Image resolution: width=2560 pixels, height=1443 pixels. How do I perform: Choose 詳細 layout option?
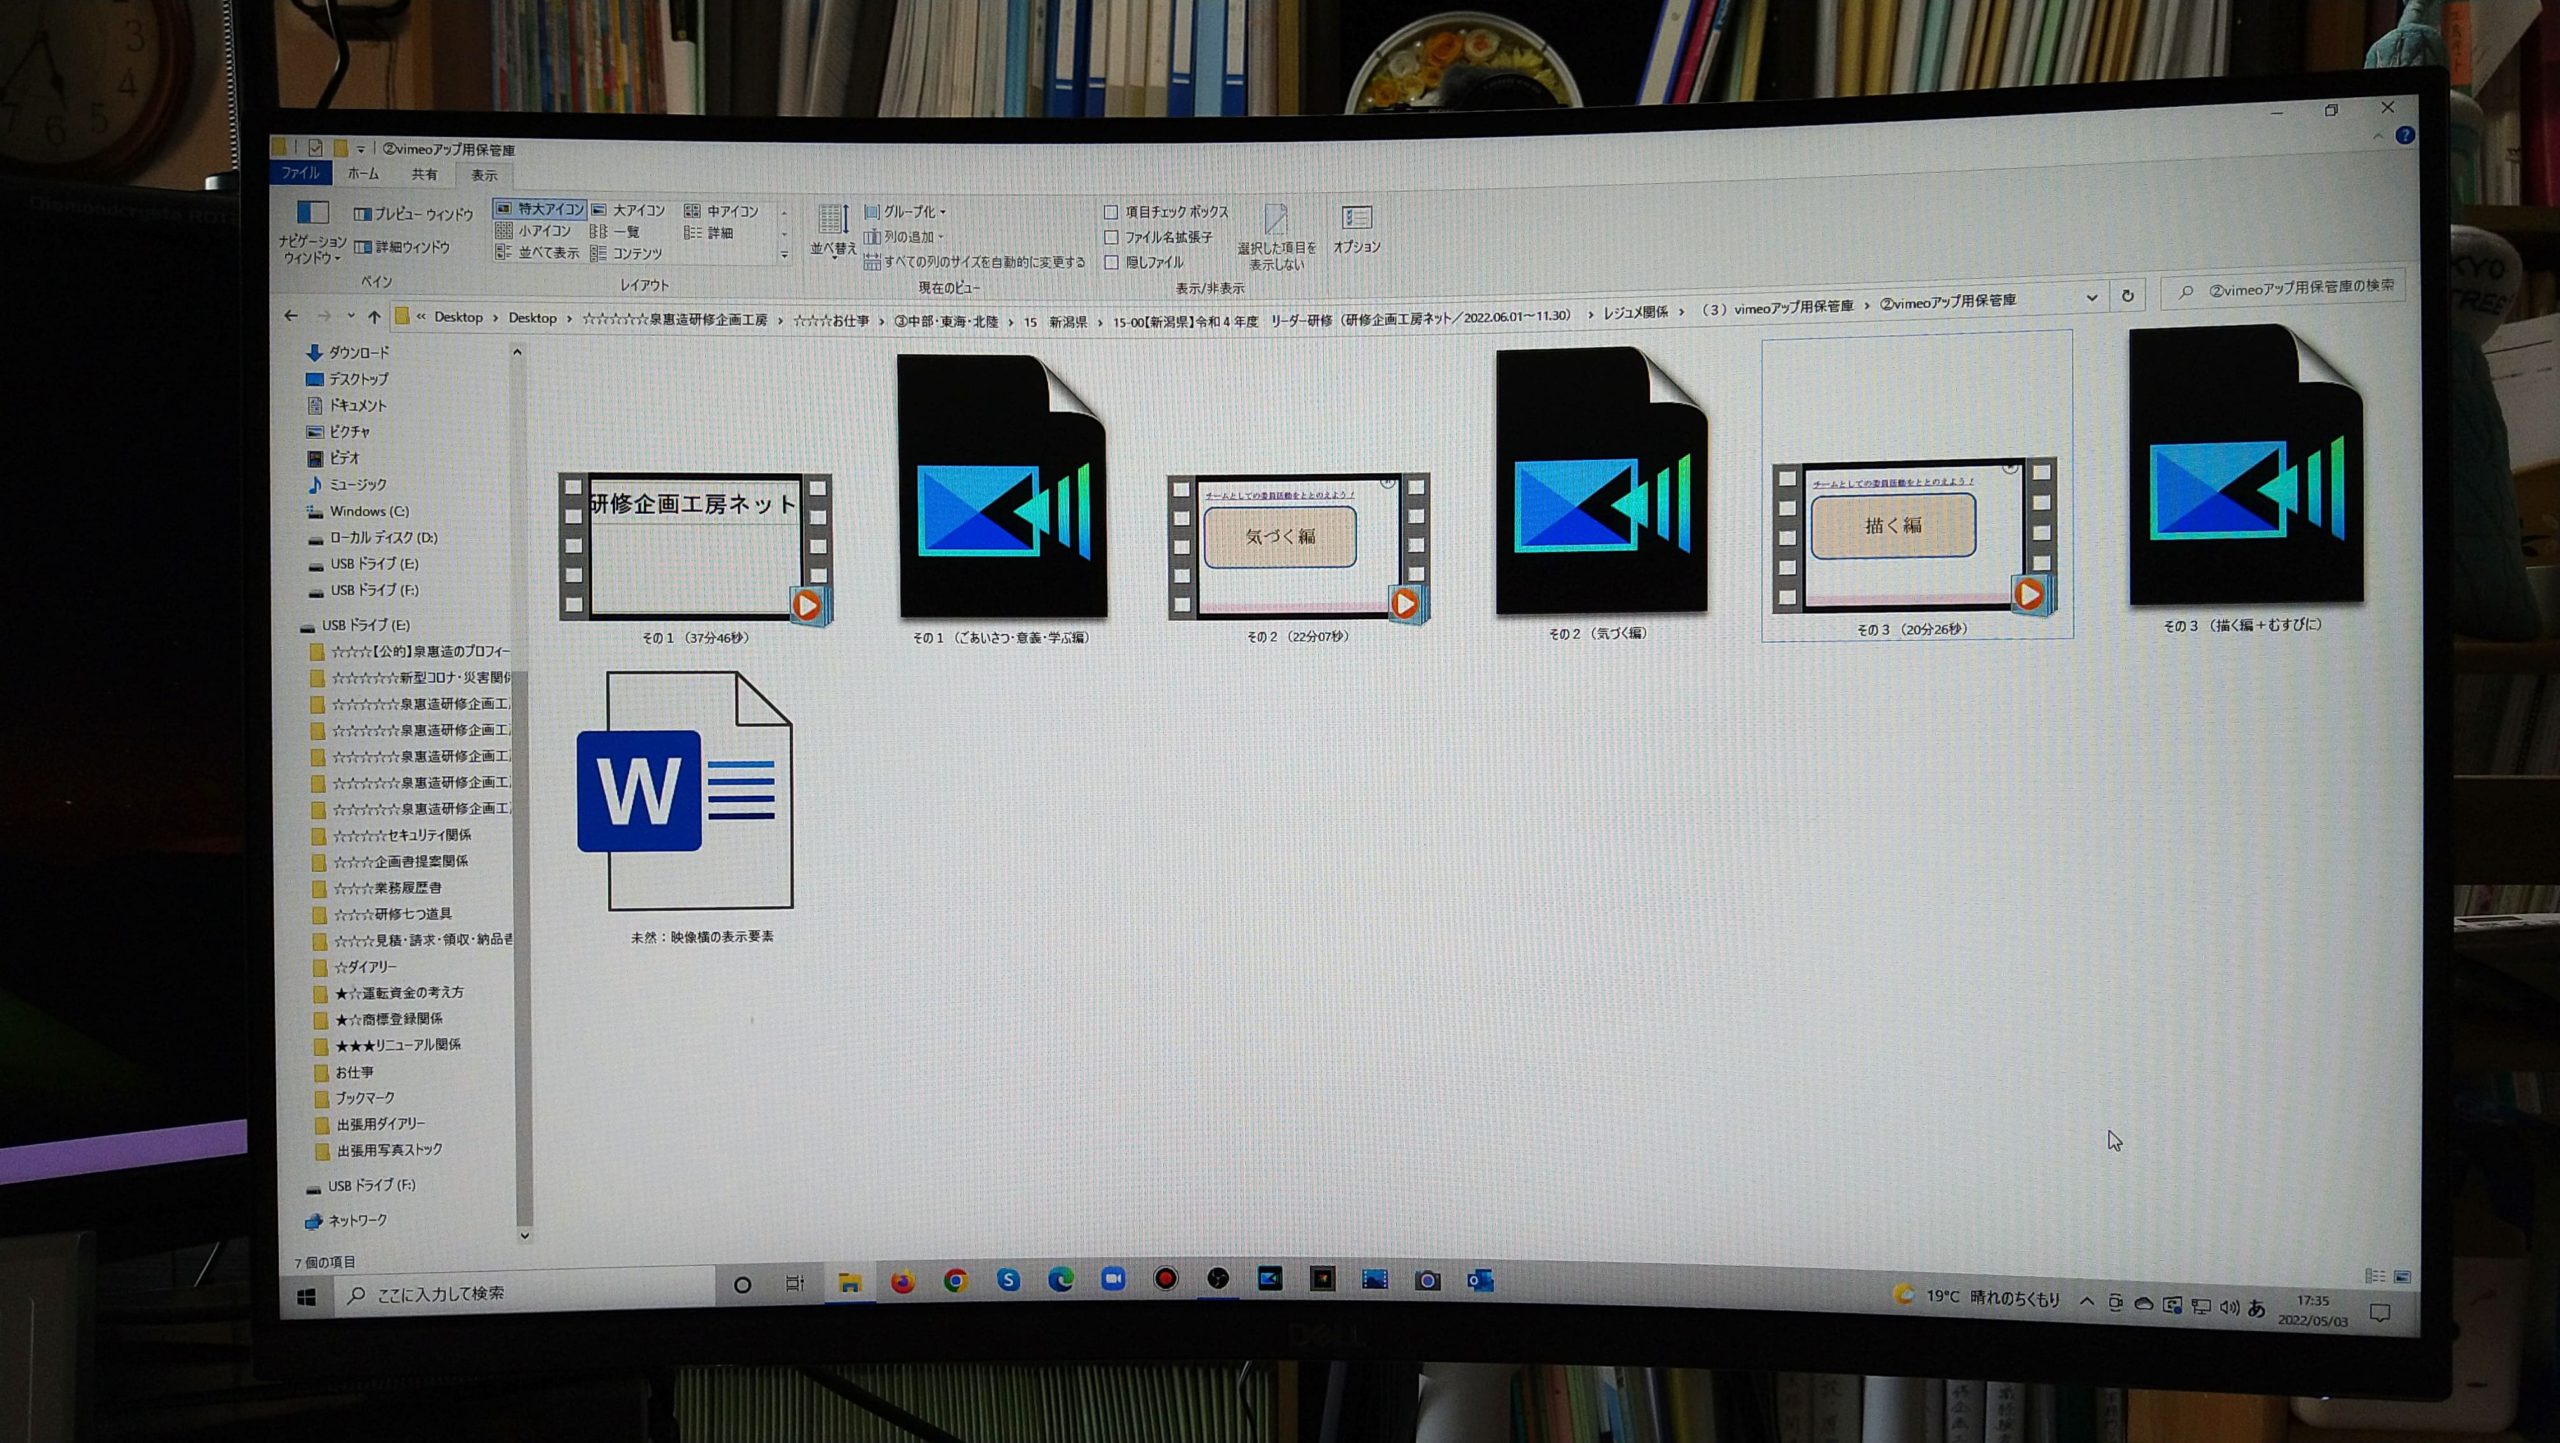709,233
